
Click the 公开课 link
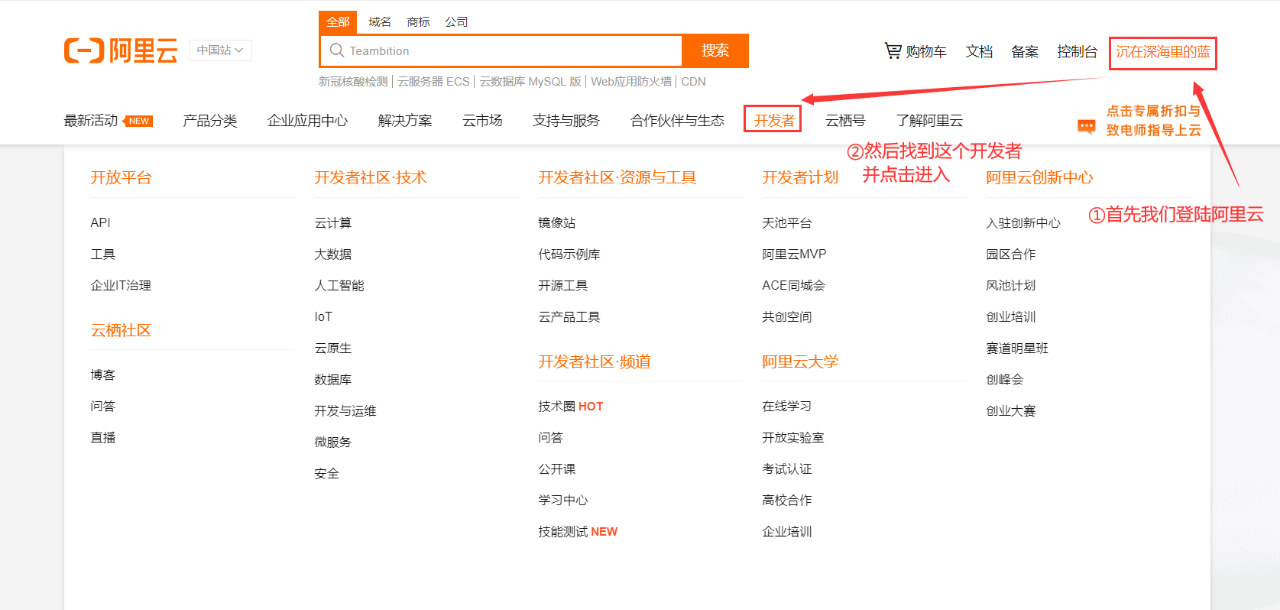coord(557,469)
